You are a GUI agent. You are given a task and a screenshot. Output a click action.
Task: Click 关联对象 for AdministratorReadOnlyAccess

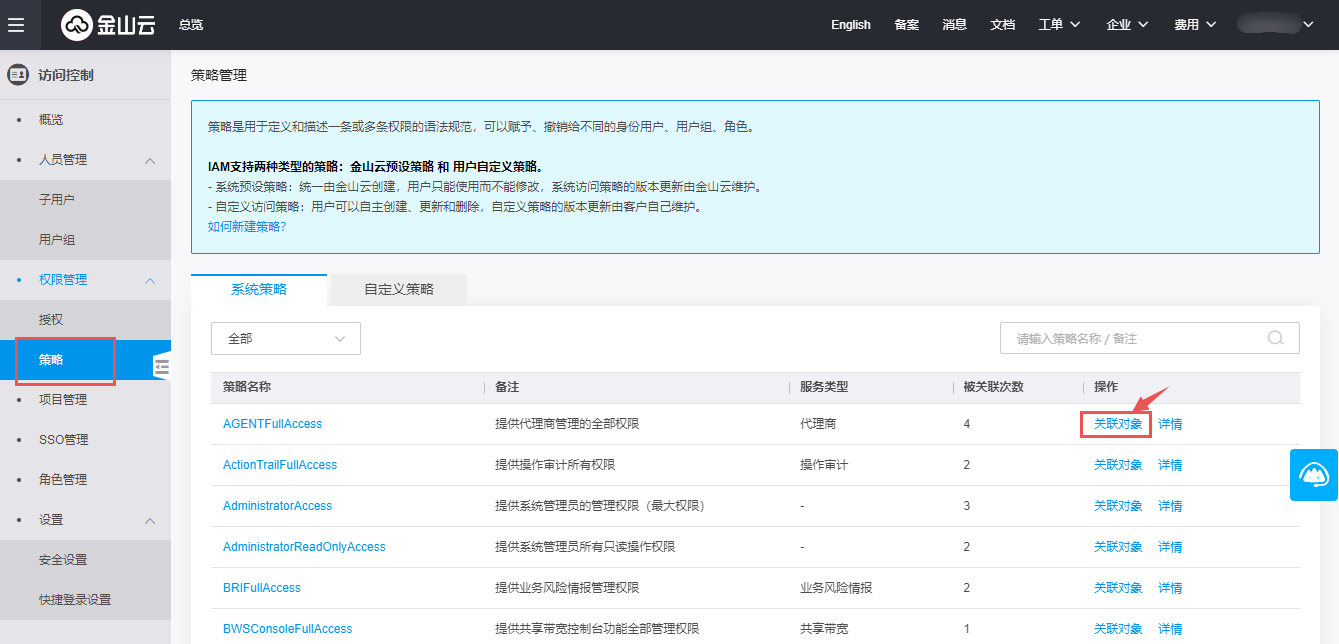coord(1118,547)
